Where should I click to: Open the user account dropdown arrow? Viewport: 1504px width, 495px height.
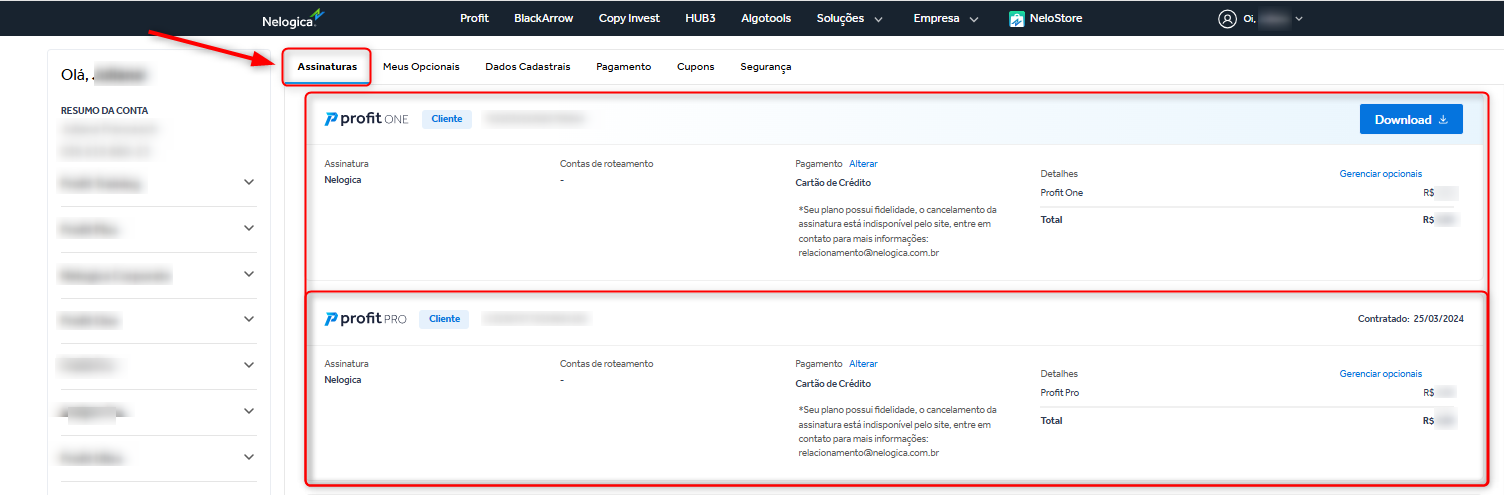pos(1299,19)
